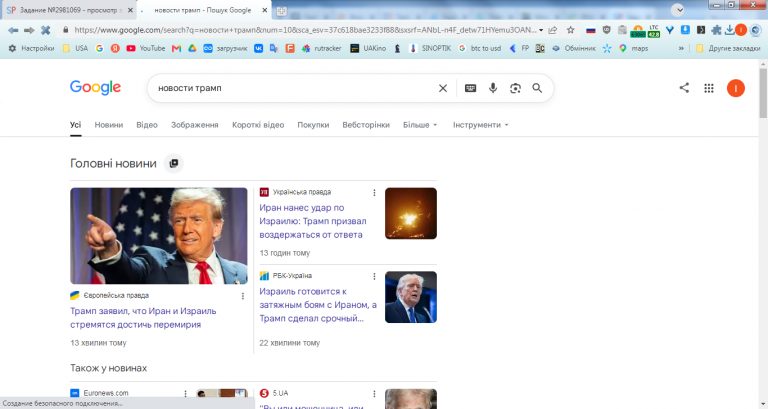
Task: Show hidden bookmarks with the double chevron
Action: click(x=681, y=48)
